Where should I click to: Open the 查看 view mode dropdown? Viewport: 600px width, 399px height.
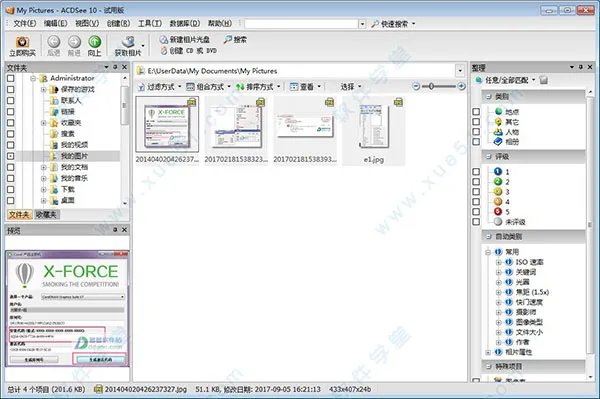click(x=305, y=87)
